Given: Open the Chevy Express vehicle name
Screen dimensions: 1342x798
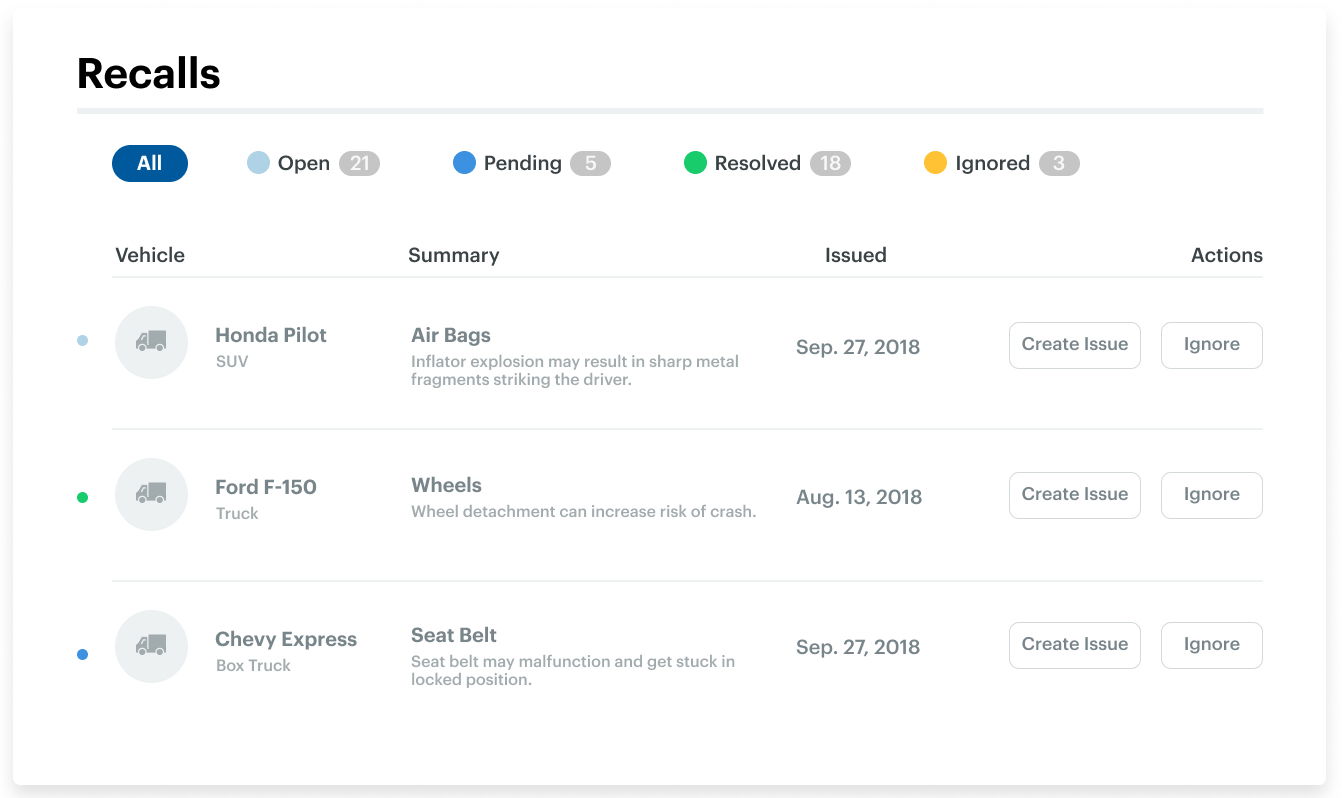Looking at the screenshot, I should (286, 639).
